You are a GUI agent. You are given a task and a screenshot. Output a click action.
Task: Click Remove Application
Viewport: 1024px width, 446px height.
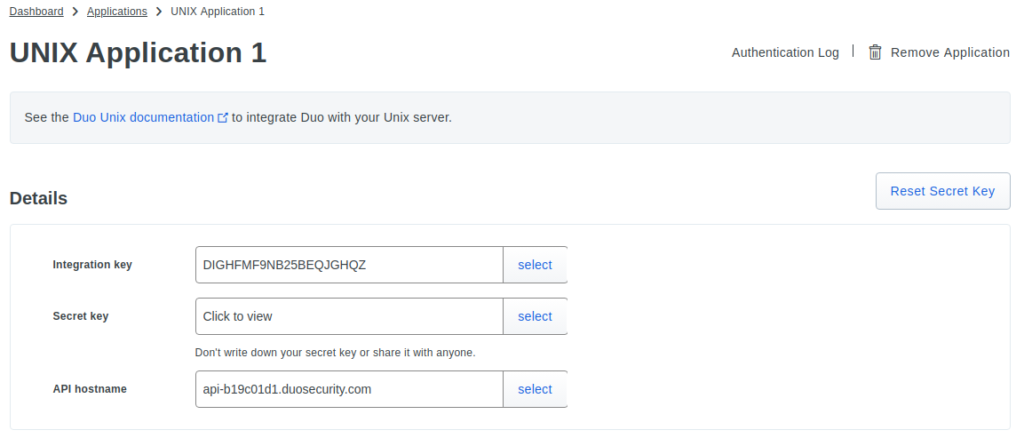(x=950, y=52)
